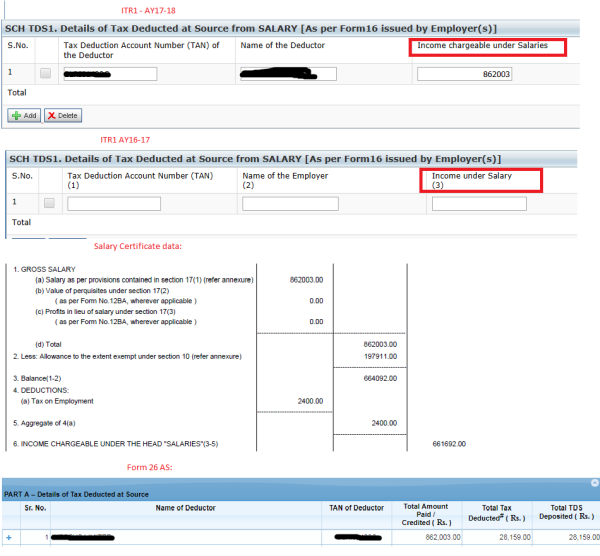600x556 pixels.
Task: Tick the checkbox in AY17-18 row 1
Action: [45, 74]
